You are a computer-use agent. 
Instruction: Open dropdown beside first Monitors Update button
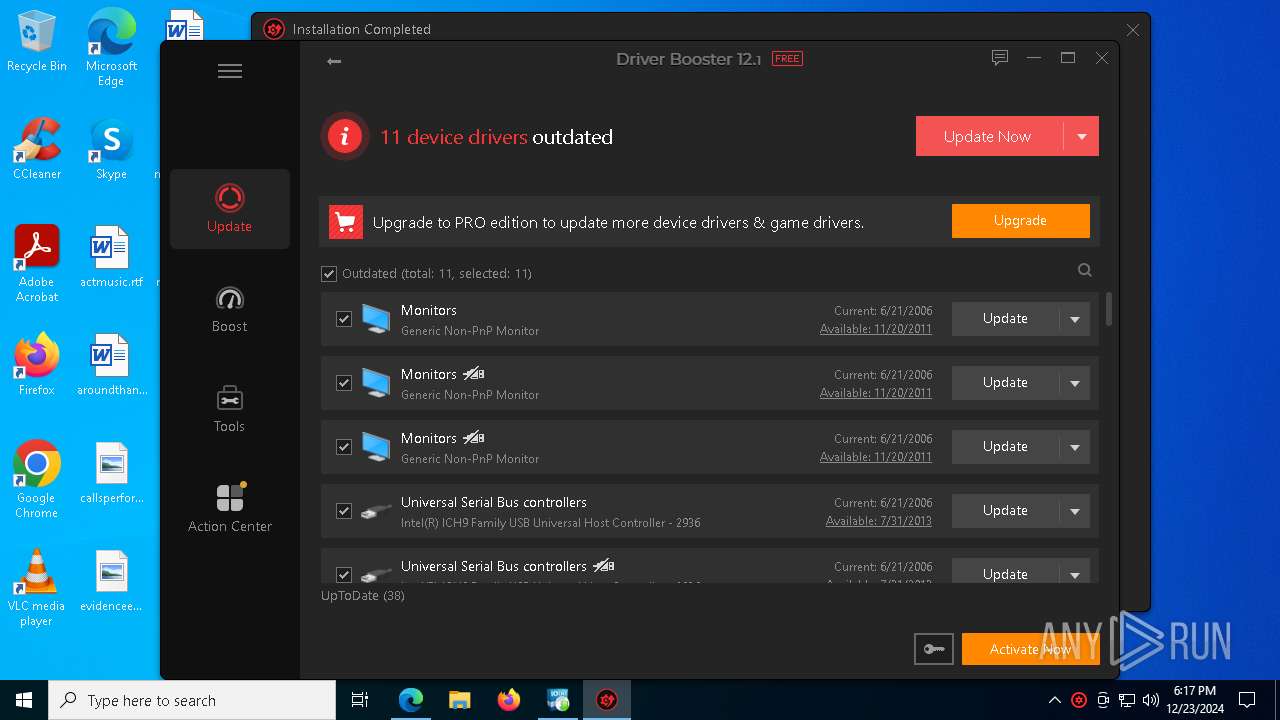(x=1075, y=319)
